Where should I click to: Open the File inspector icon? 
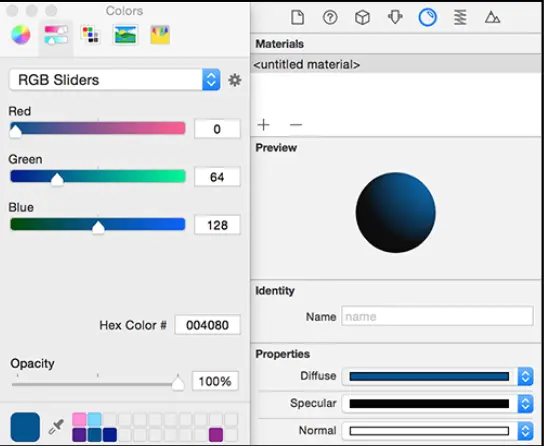[297, 17]
